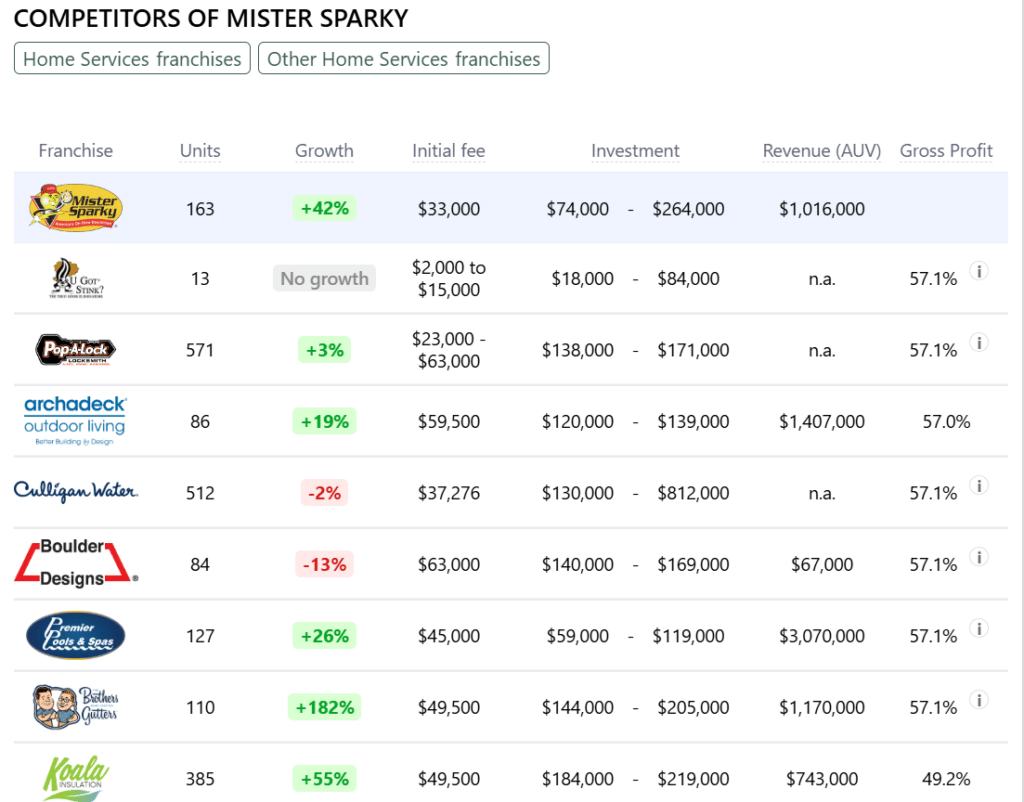Click the $59,500 initial fee
The width and height of the screenshot is (1024, 802).
click(449, 422)
